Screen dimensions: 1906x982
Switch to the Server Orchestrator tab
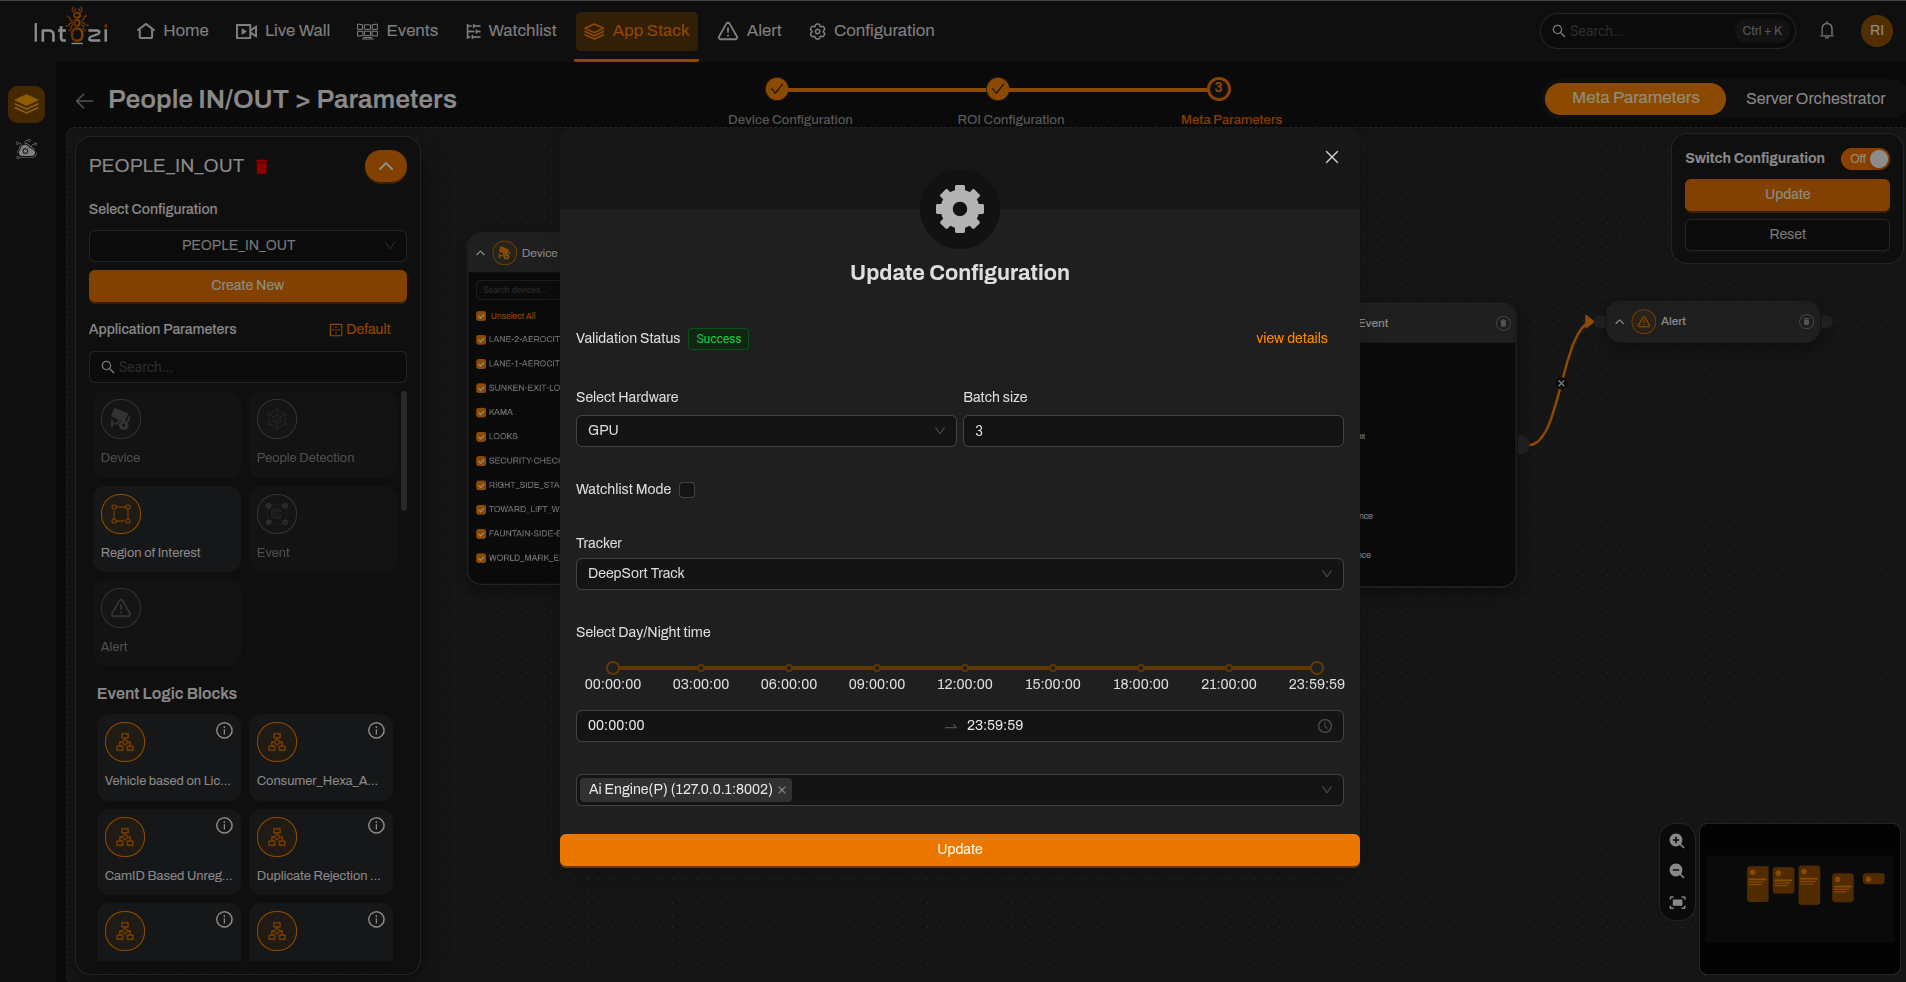click(x=1815, y=99)
